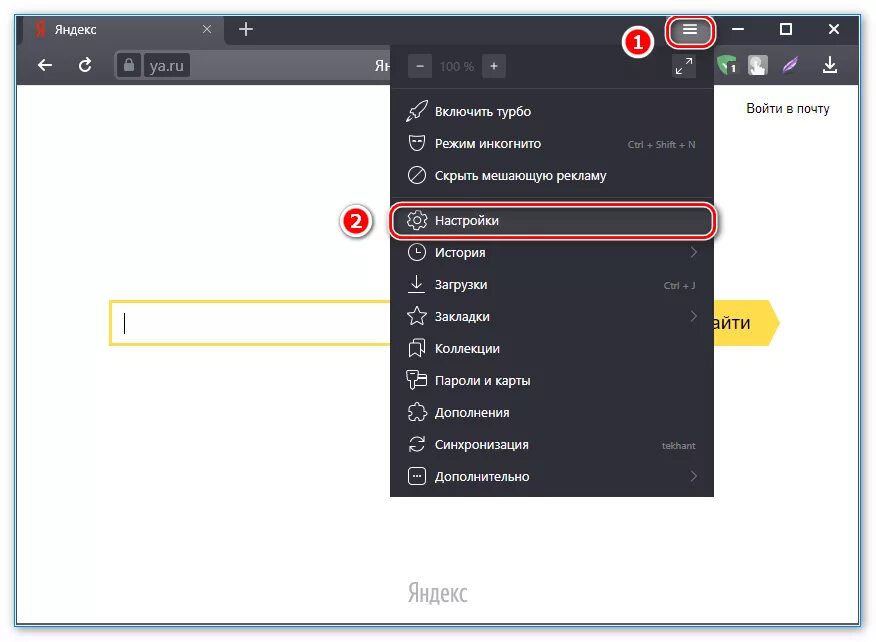Click the settings gear icon

(417, 221)
